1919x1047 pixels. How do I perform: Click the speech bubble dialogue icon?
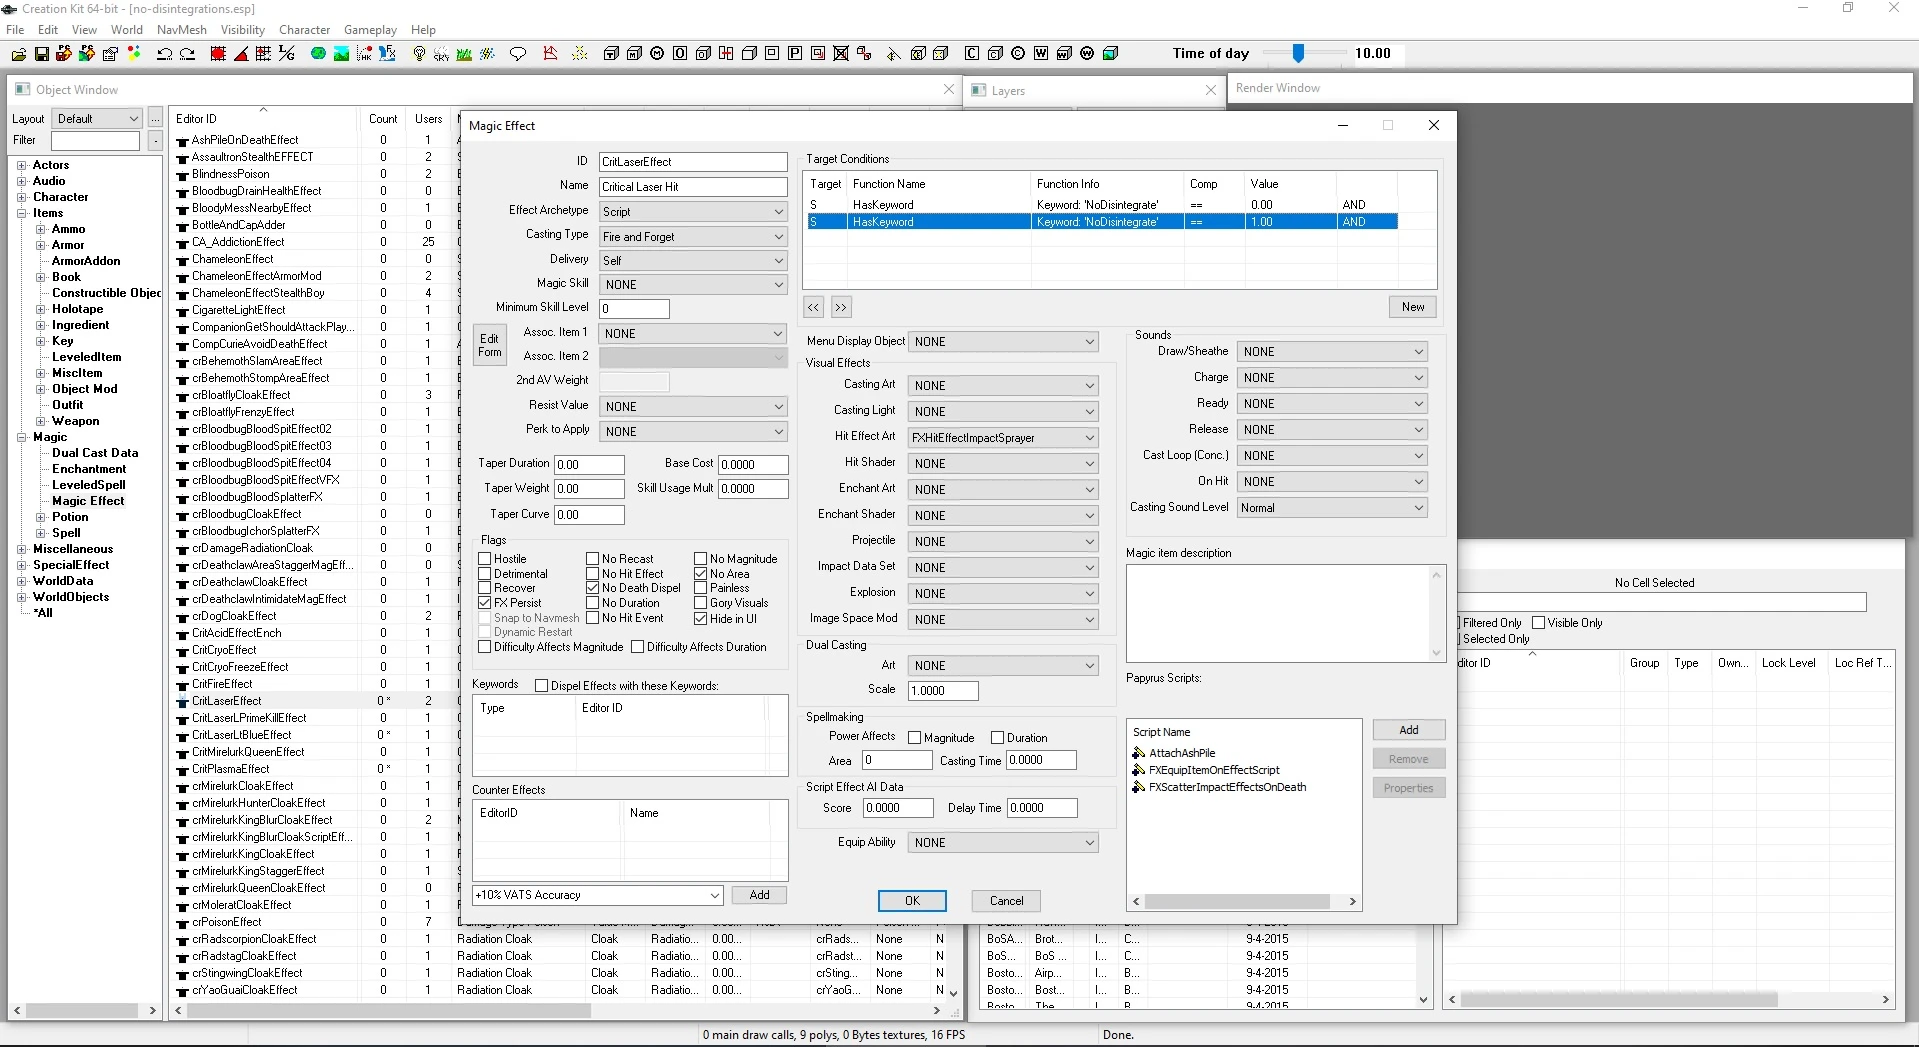tap(518, 54)
